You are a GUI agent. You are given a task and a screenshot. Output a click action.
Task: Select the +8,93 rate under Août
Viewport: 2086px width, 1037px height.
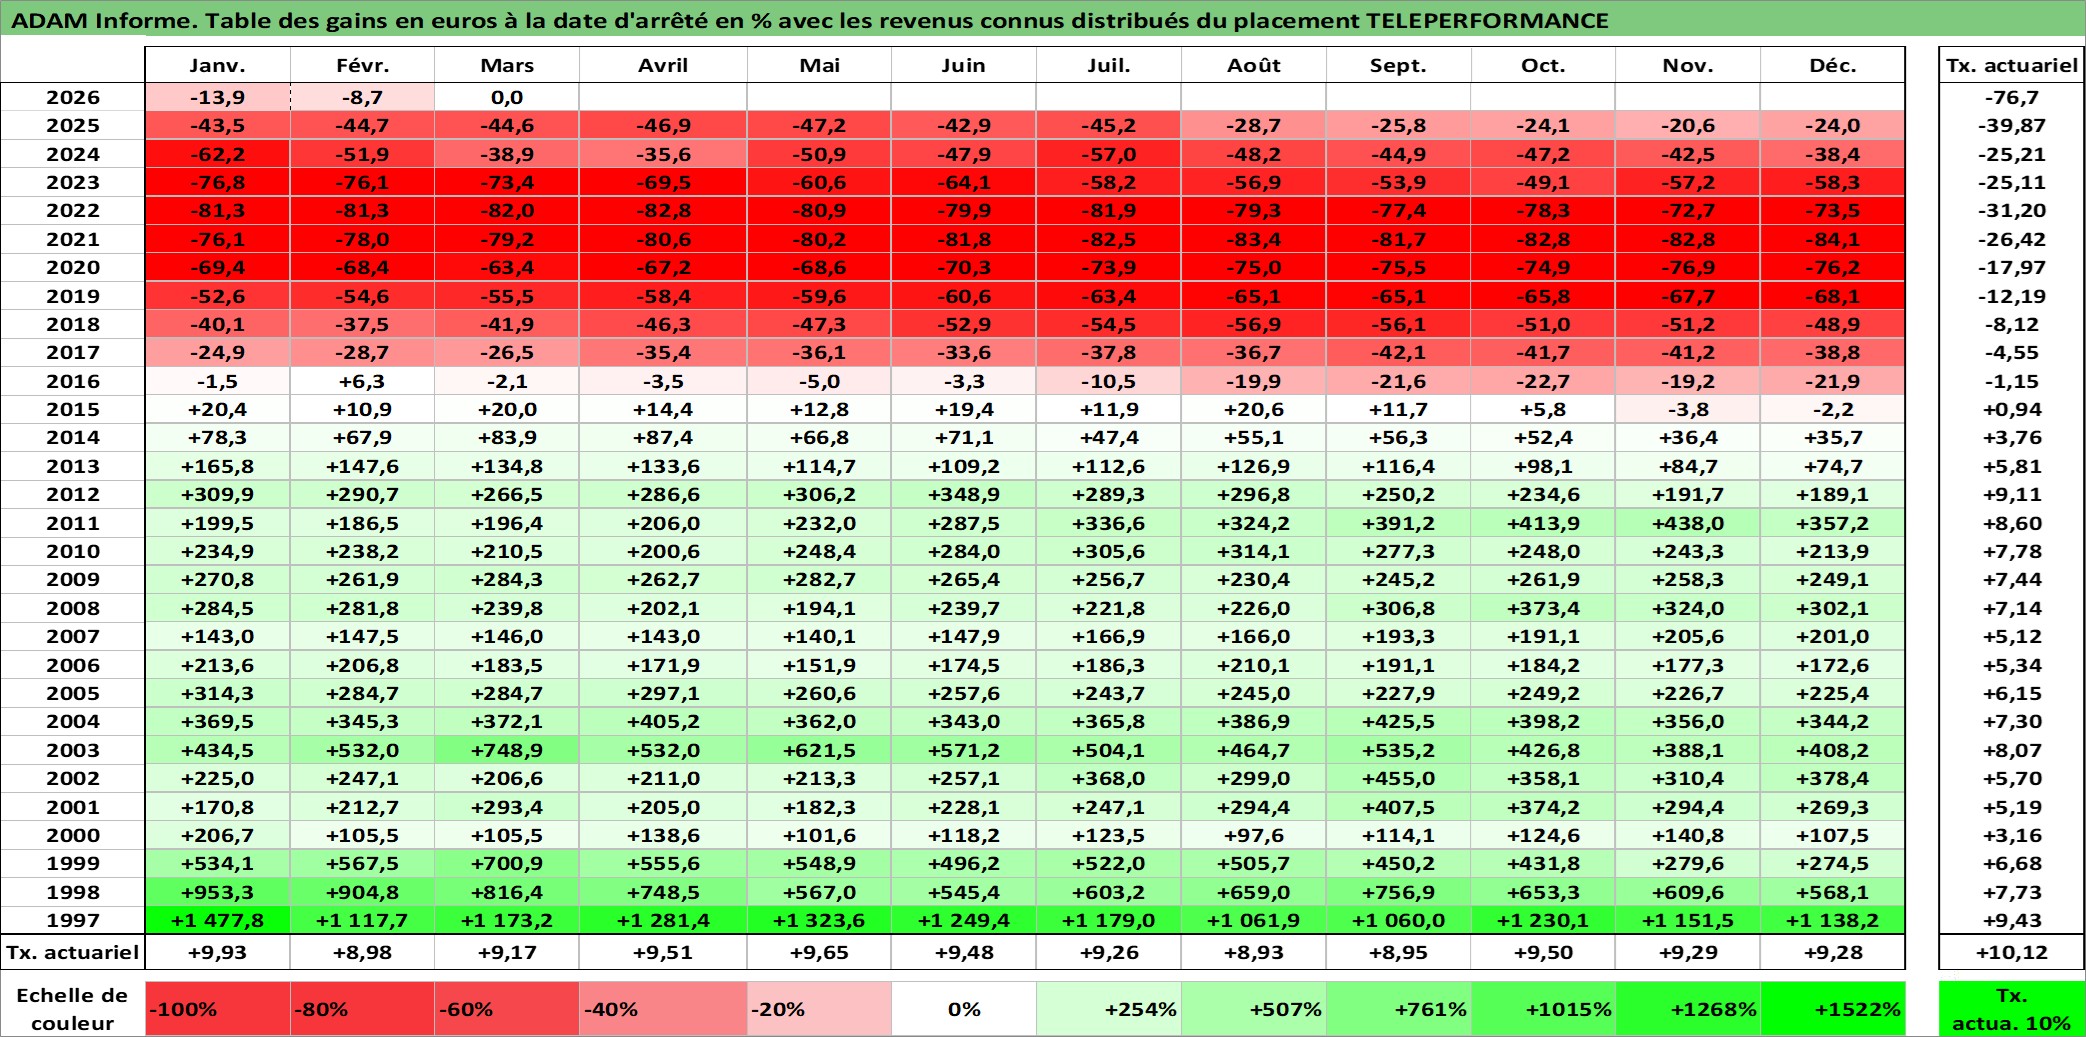(1254, 952)
